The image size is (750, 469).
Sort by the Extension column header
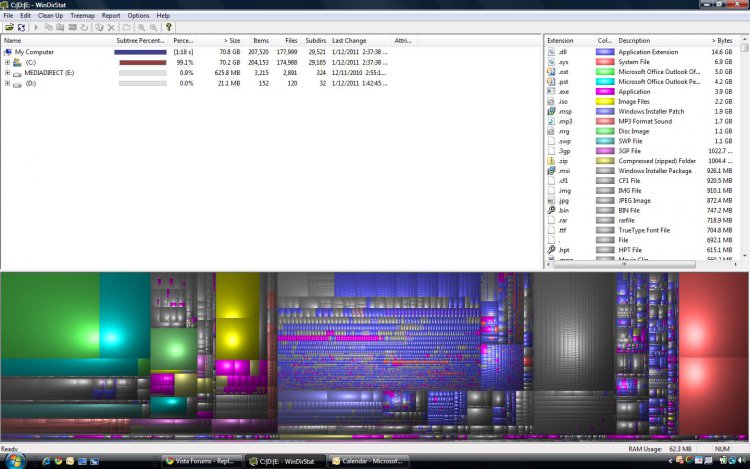tap(569, 41)
